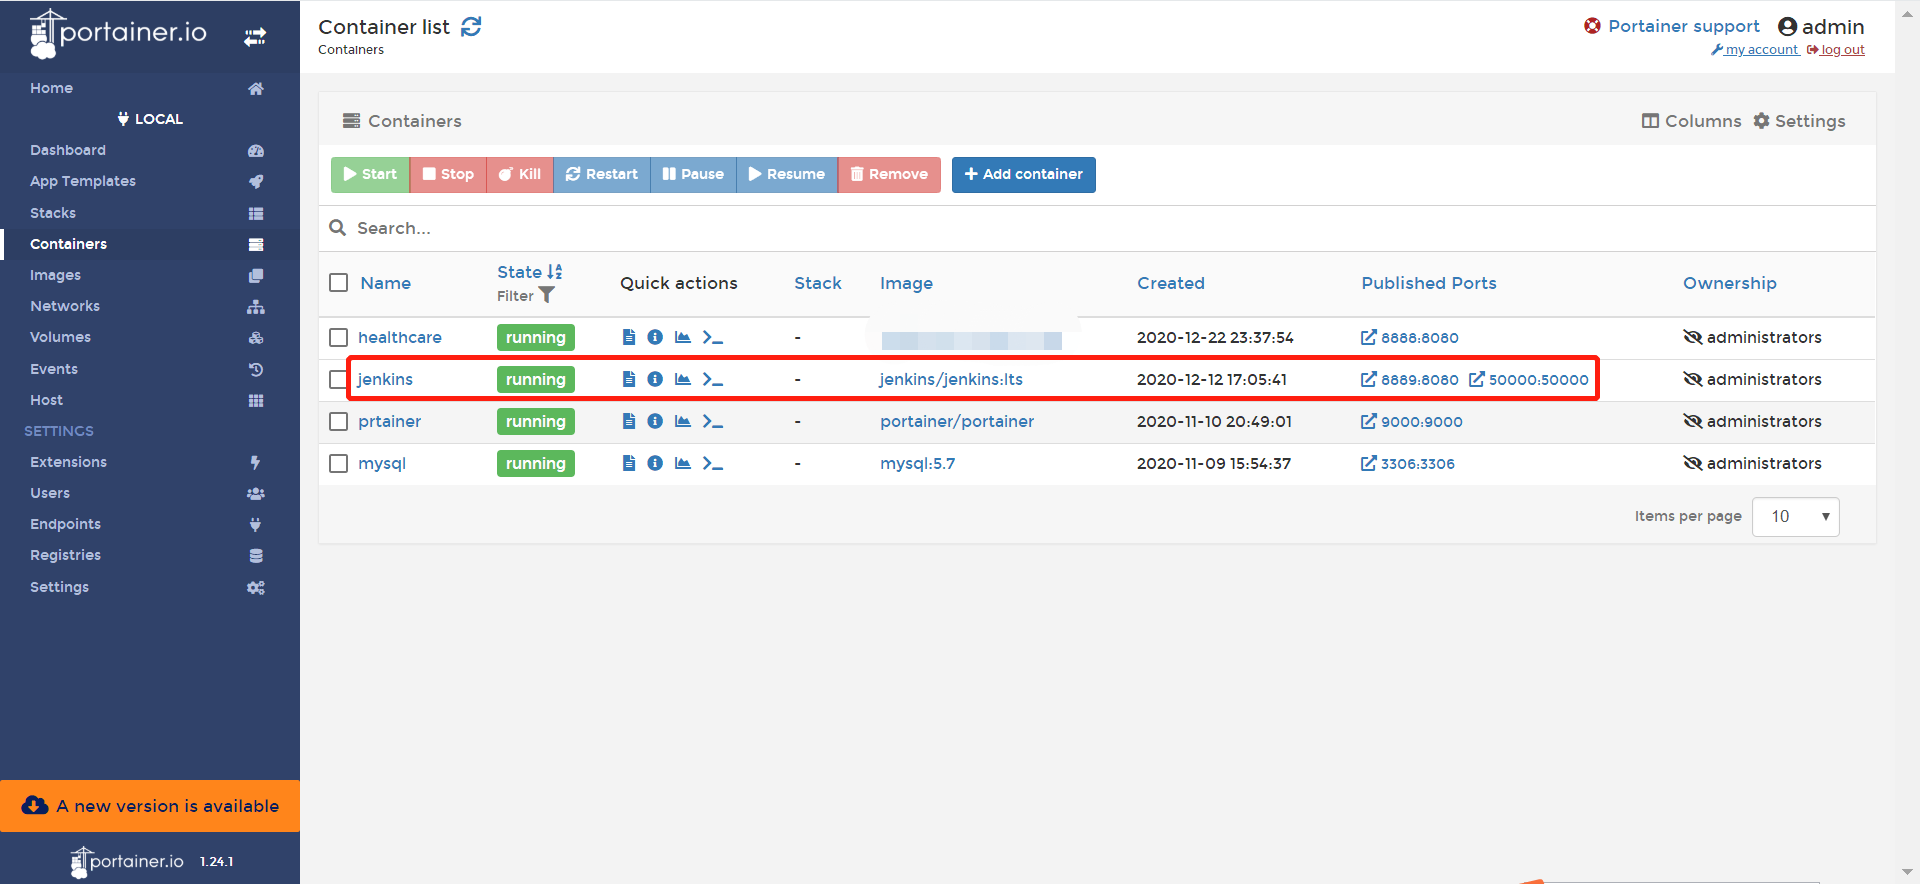Viewport: 1920px width, 884px height.
Task: Toggle the select-all containers checkbox
Action: tap(339, 283)
